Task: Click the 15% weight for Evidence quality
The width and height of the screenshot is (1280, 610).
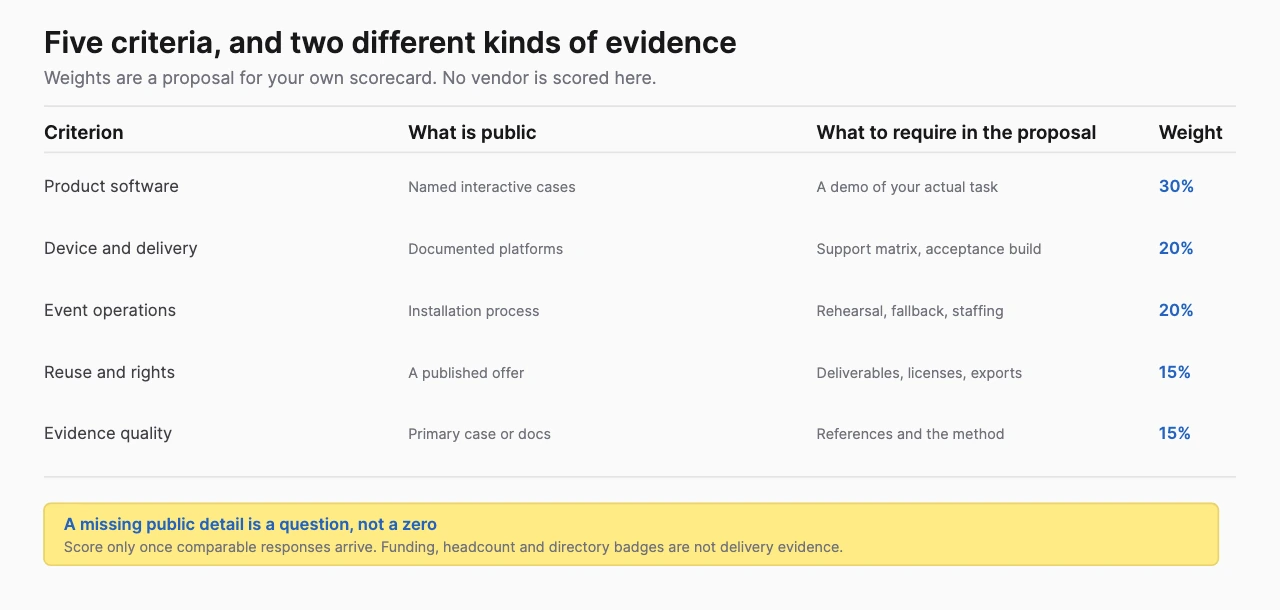Action: click(x=1175, y=433)
